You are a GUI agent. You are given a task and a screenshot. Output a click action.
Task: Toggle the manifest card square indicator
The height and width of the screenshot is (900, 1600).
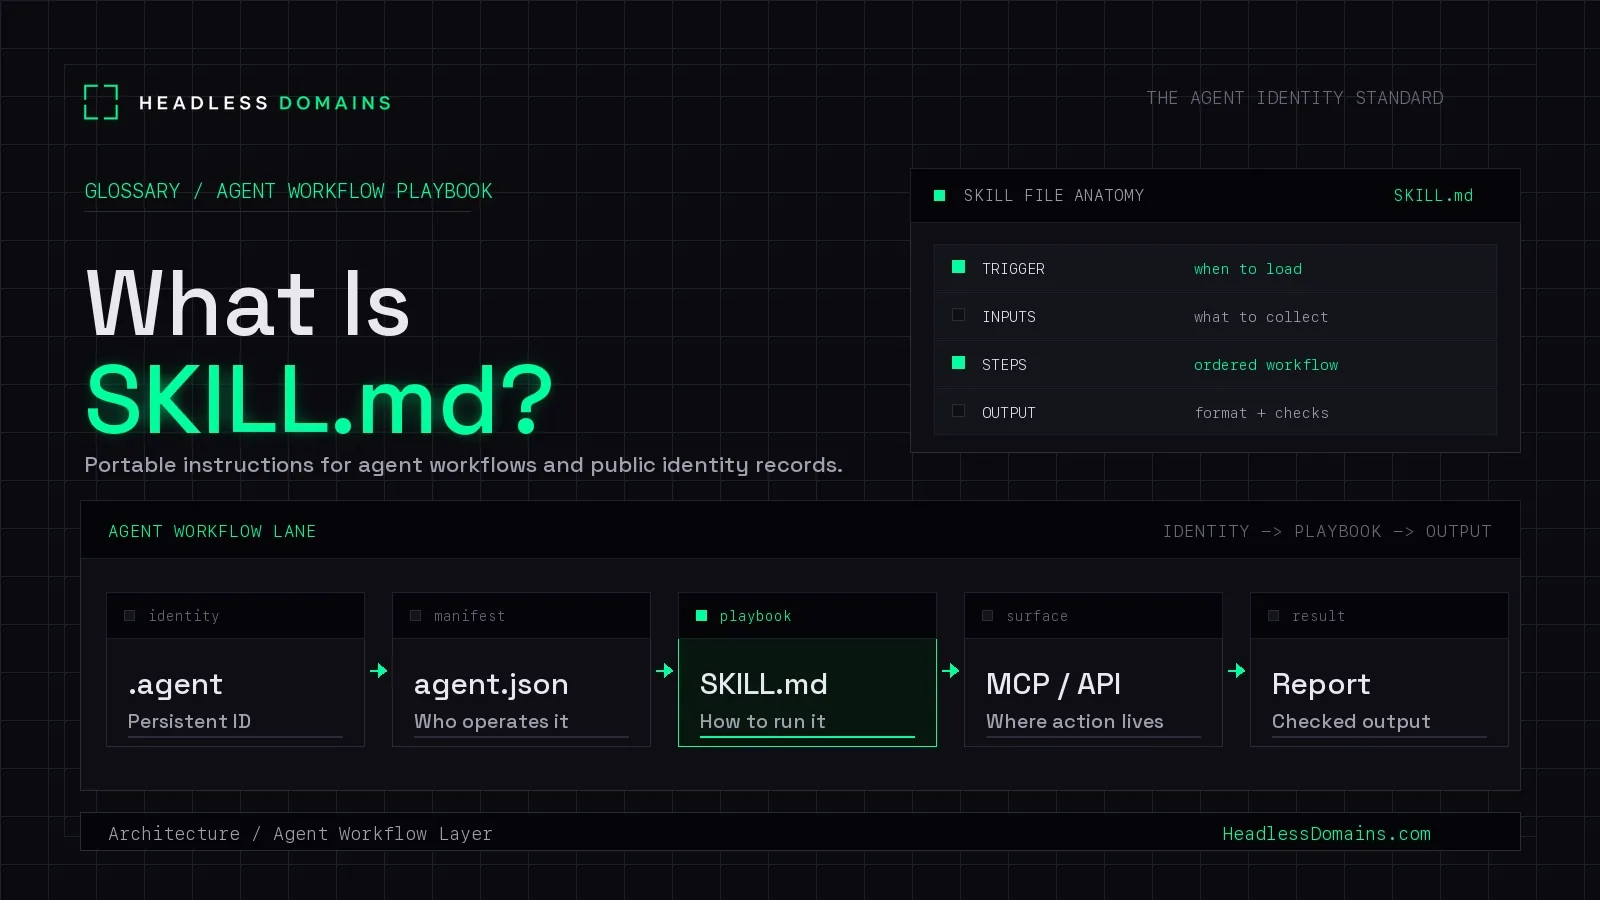coord(415,616)
